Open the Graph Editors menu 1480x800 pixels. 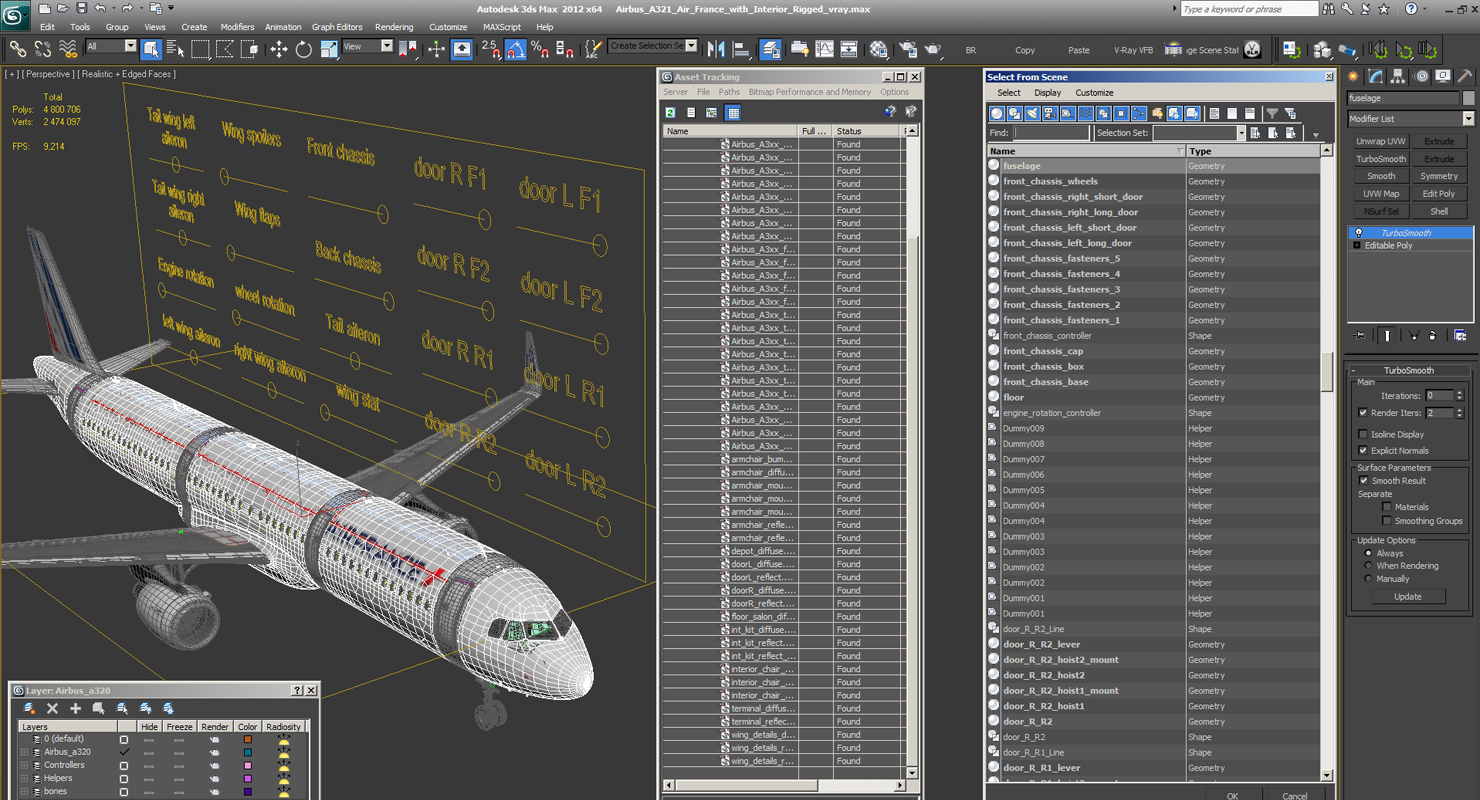click(337, 27)
